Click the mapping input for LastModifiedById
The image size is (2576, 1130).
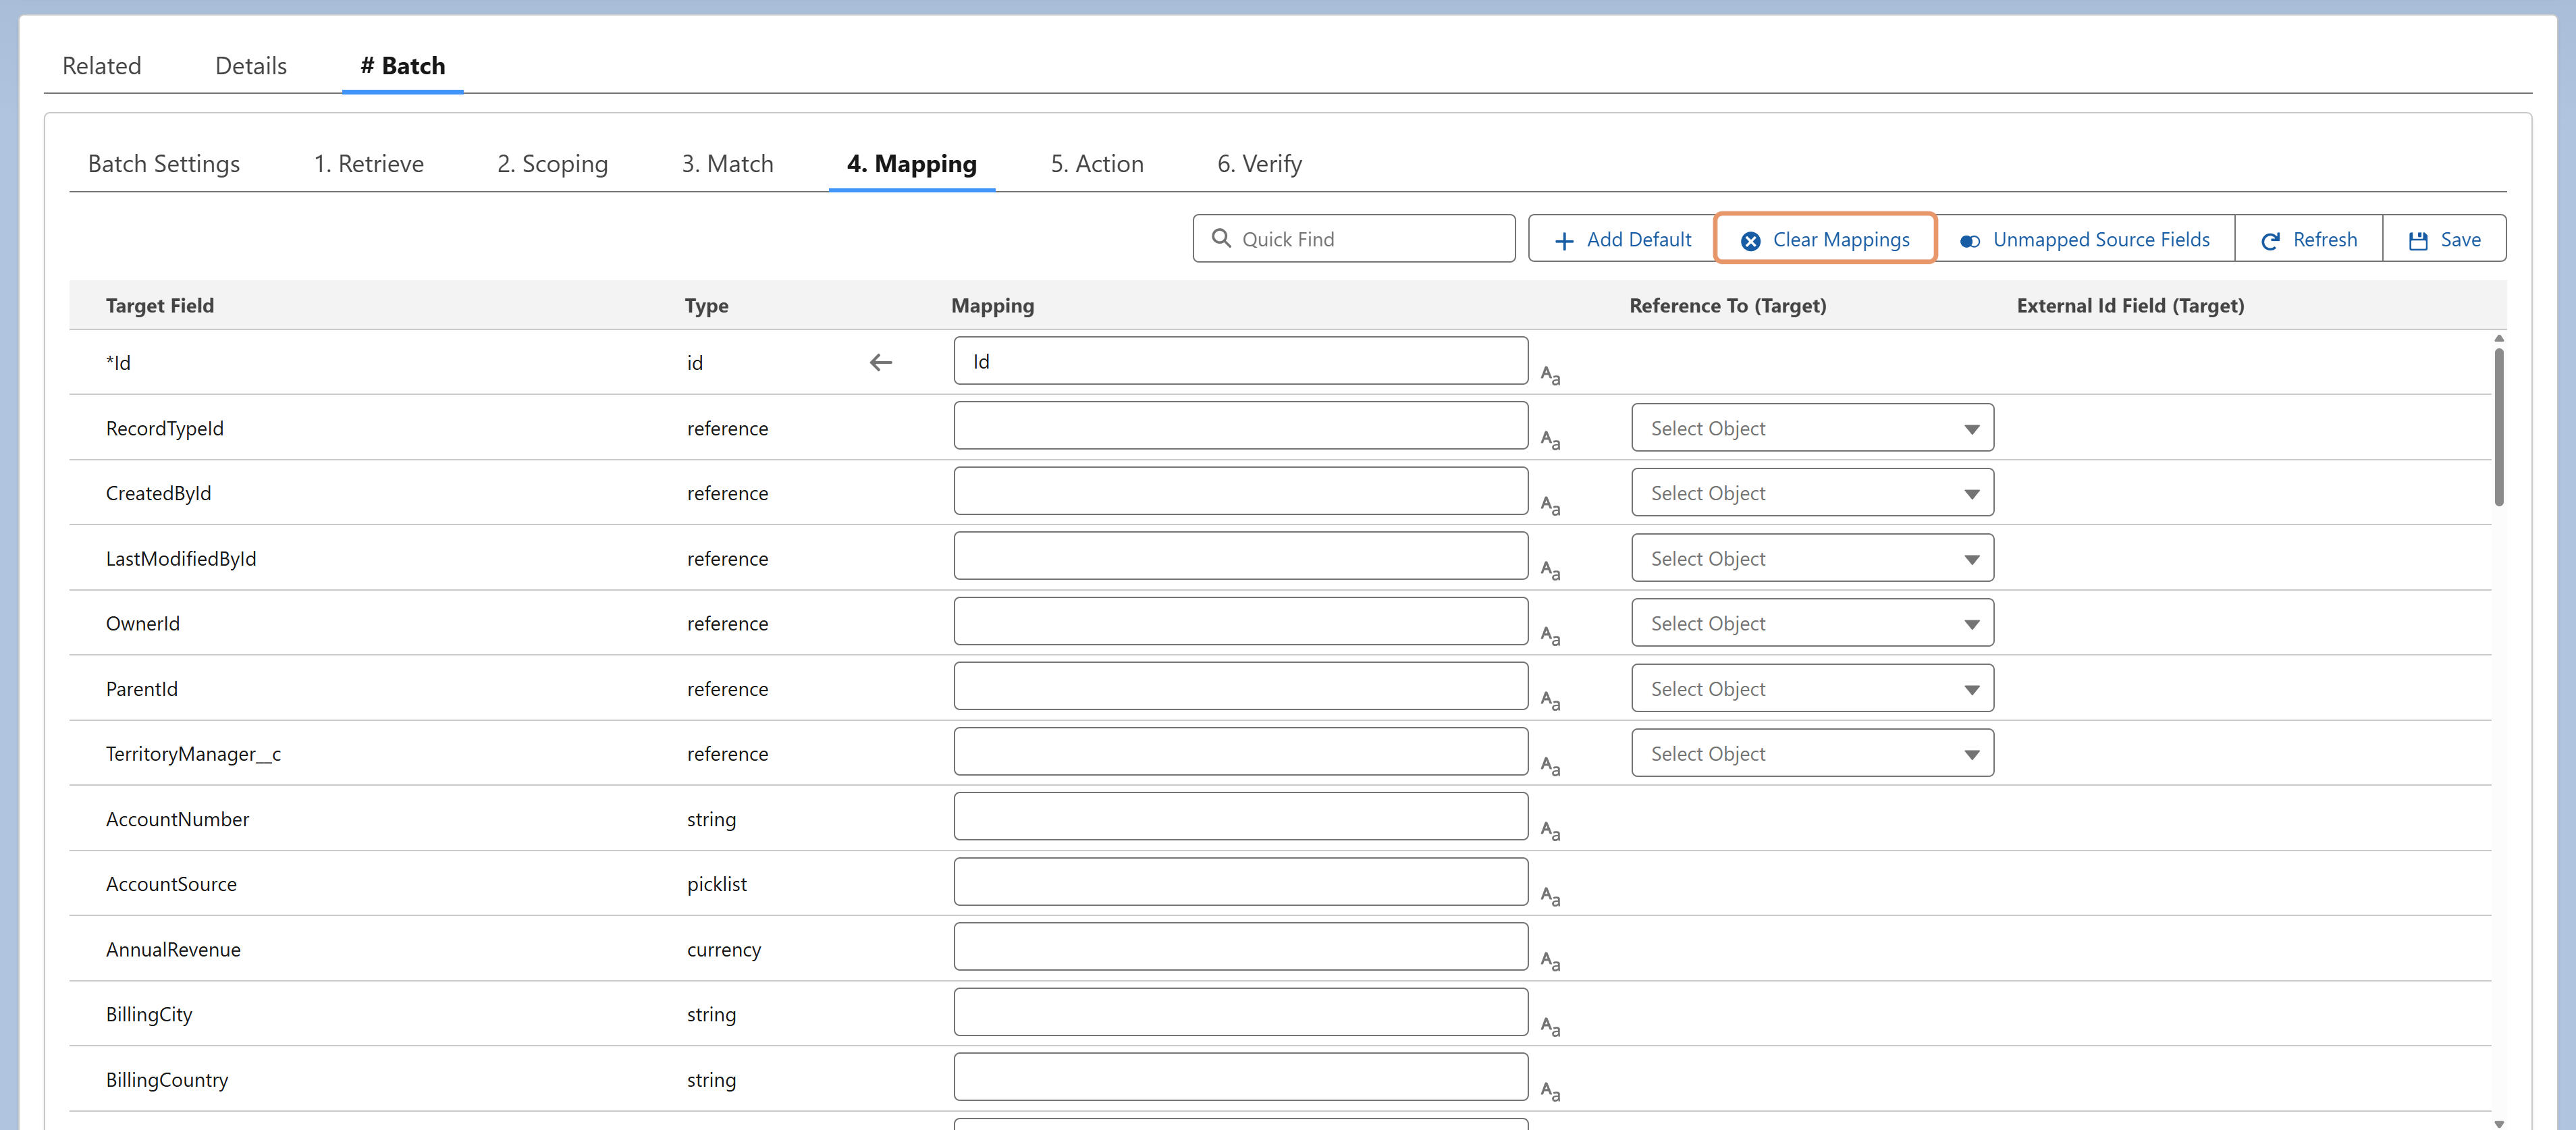coord(1240,556)
